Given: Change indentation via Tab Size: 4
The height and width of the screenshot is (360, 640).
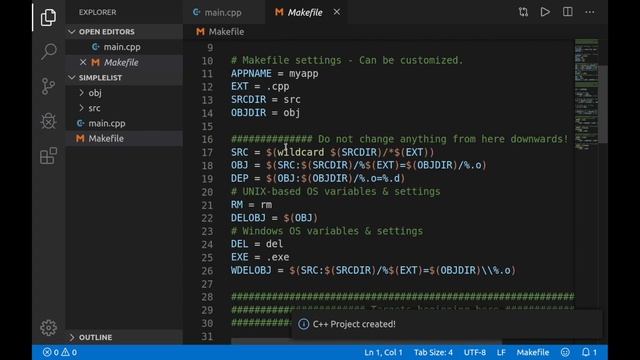Looking at the screenshot, I should tap(433, 352).
